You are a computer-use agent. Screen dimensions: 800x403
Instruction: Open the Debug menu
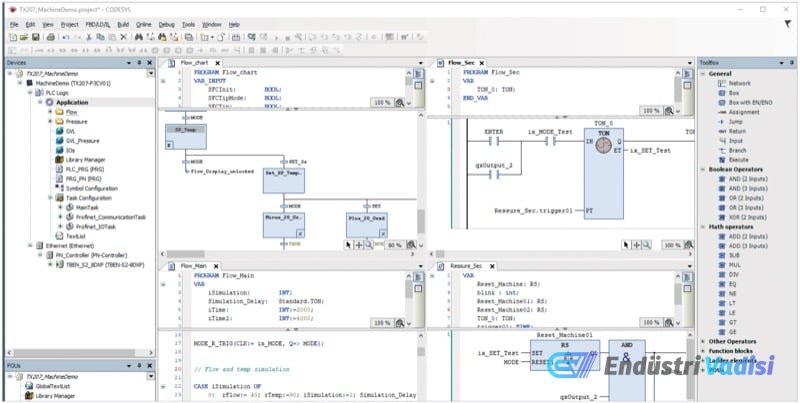(x=166, y=23)
